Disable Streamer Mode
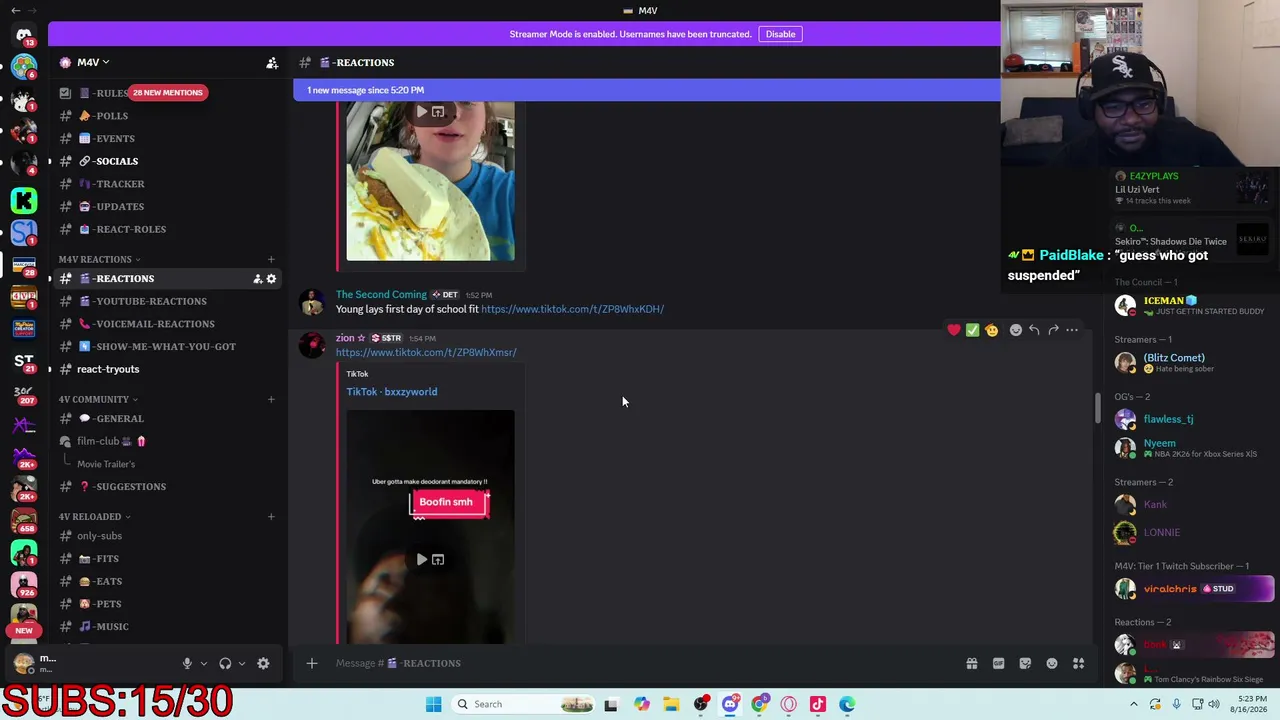This screenshot has width=1280, height=720. [x=780, y=34]
